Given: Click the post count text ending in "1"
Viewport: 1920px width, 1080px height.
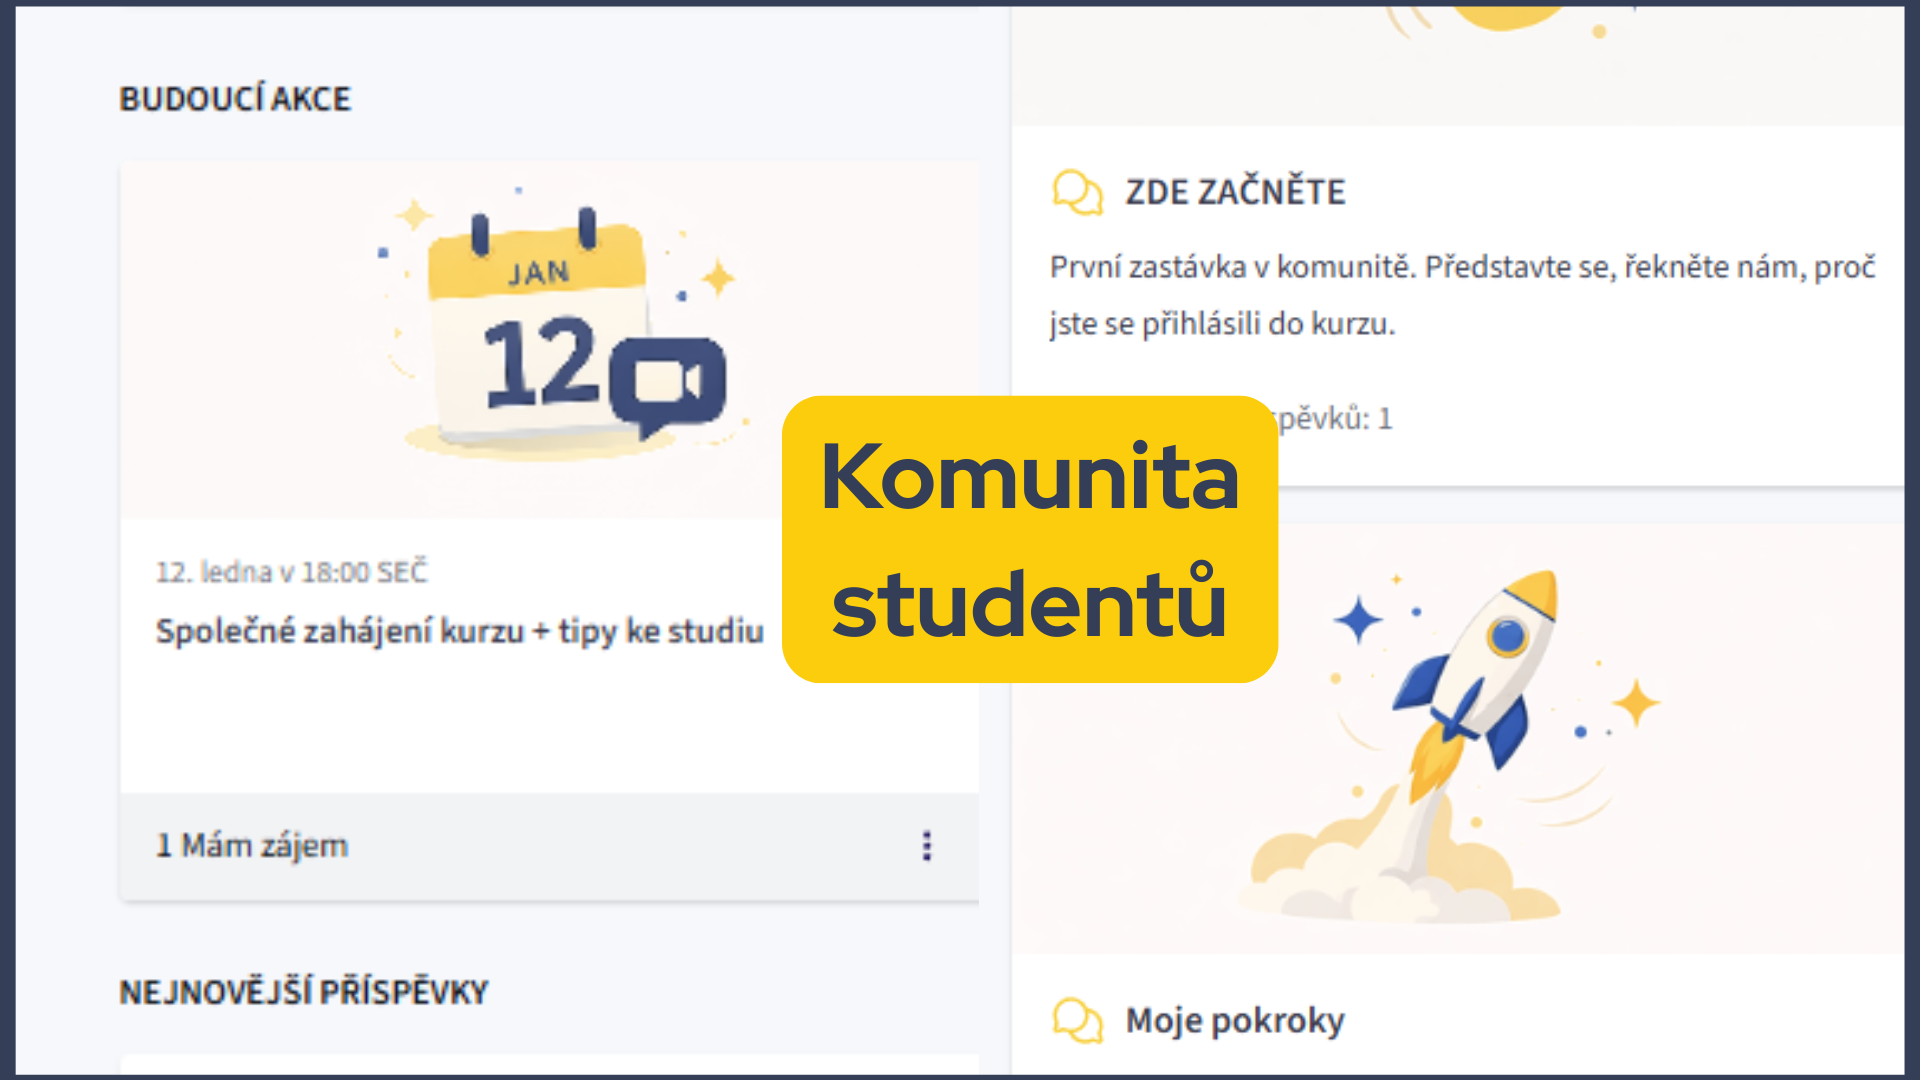Looking at the screenshot, I should point(1335,418).
